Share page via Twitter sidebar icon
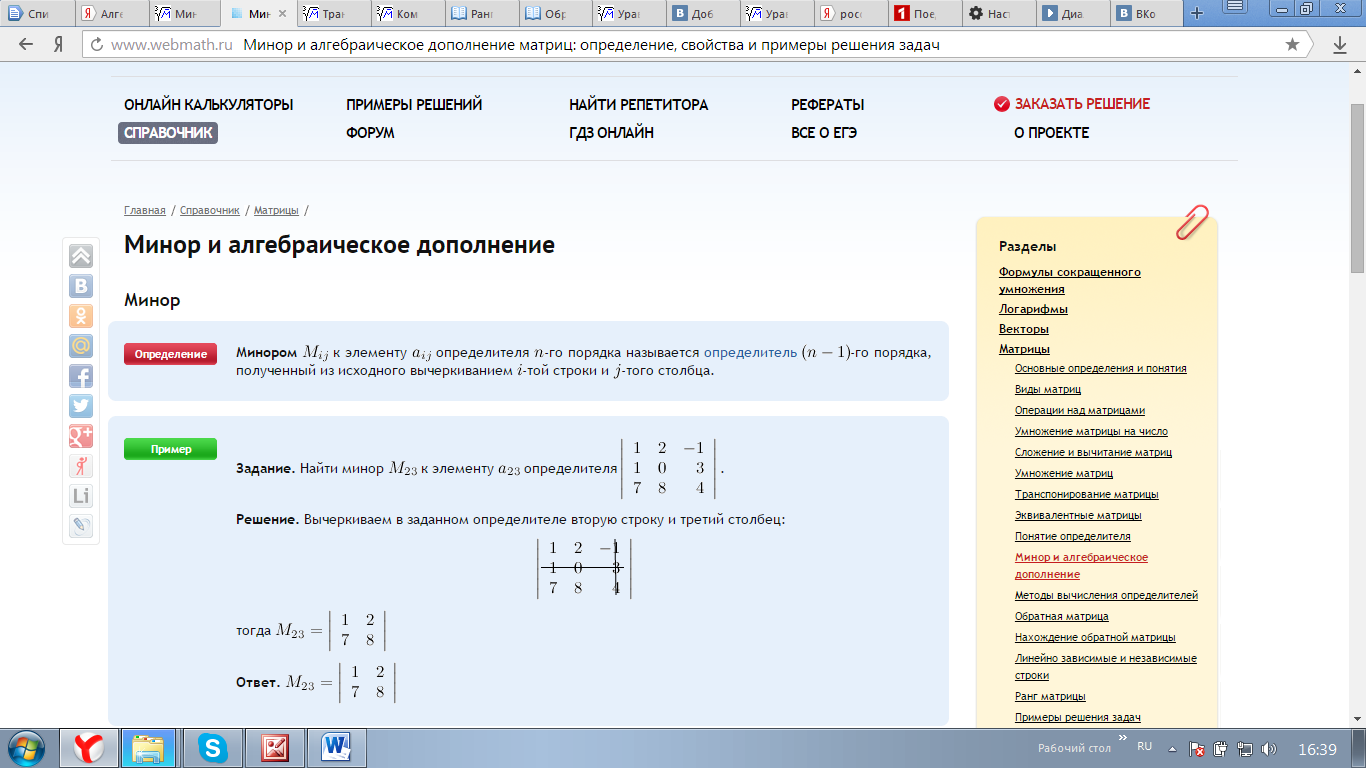This screenshot has width=1366, height=768. pyautogui.click(x=81, y=406)
